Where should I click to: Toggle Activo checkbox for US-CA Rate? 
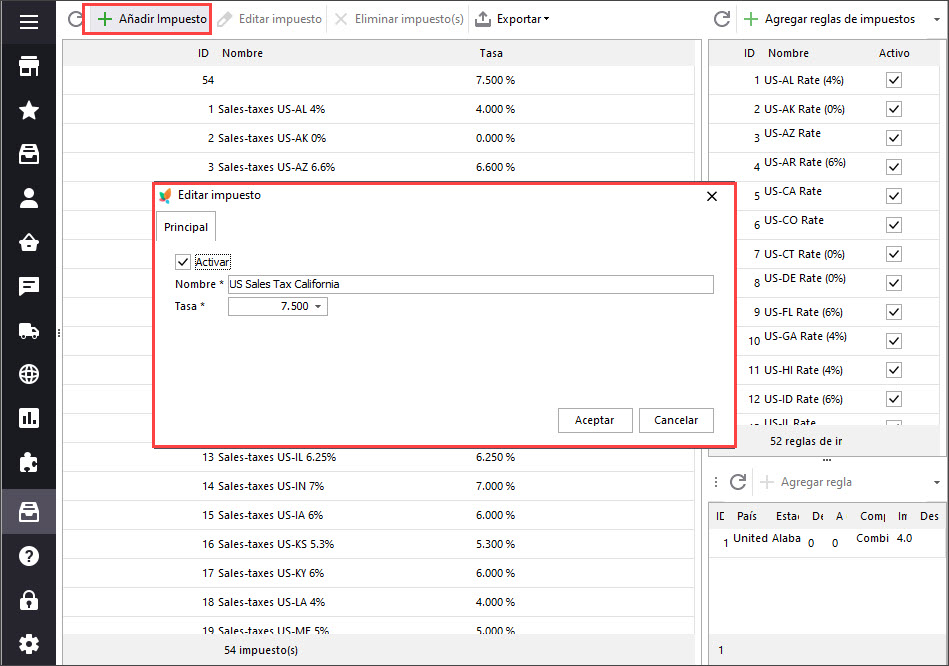pos(894,196)
